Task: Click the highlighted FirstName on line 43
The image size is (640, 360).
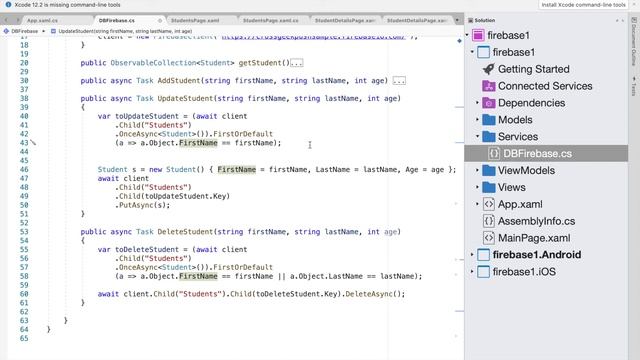Action: [198, 143]
